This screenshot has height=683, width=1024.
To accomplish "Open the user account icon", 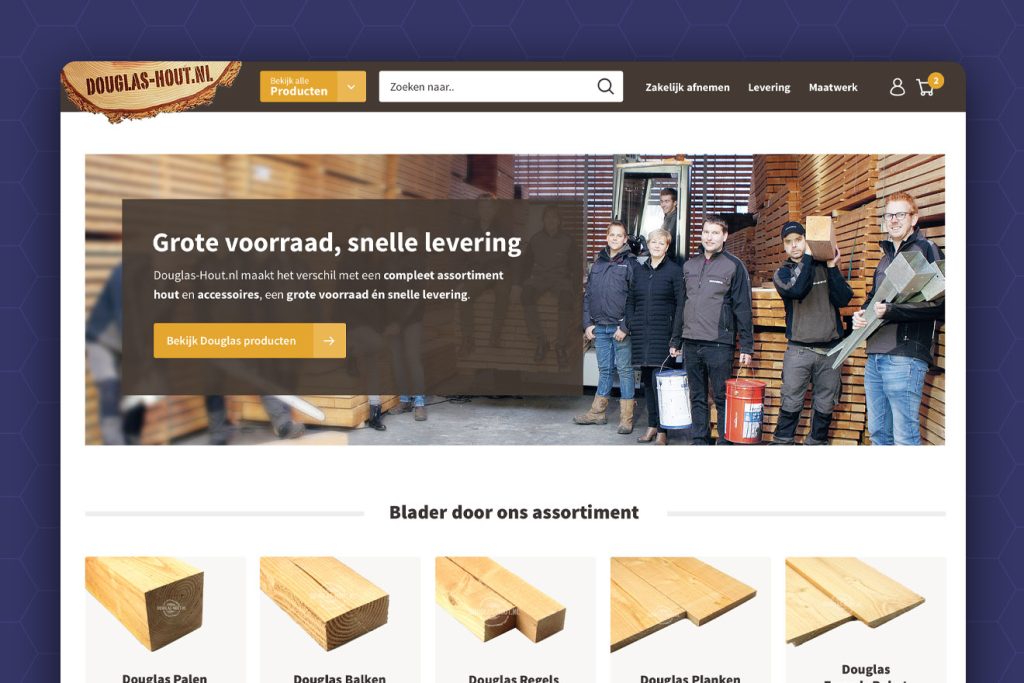I will (897, 87).
